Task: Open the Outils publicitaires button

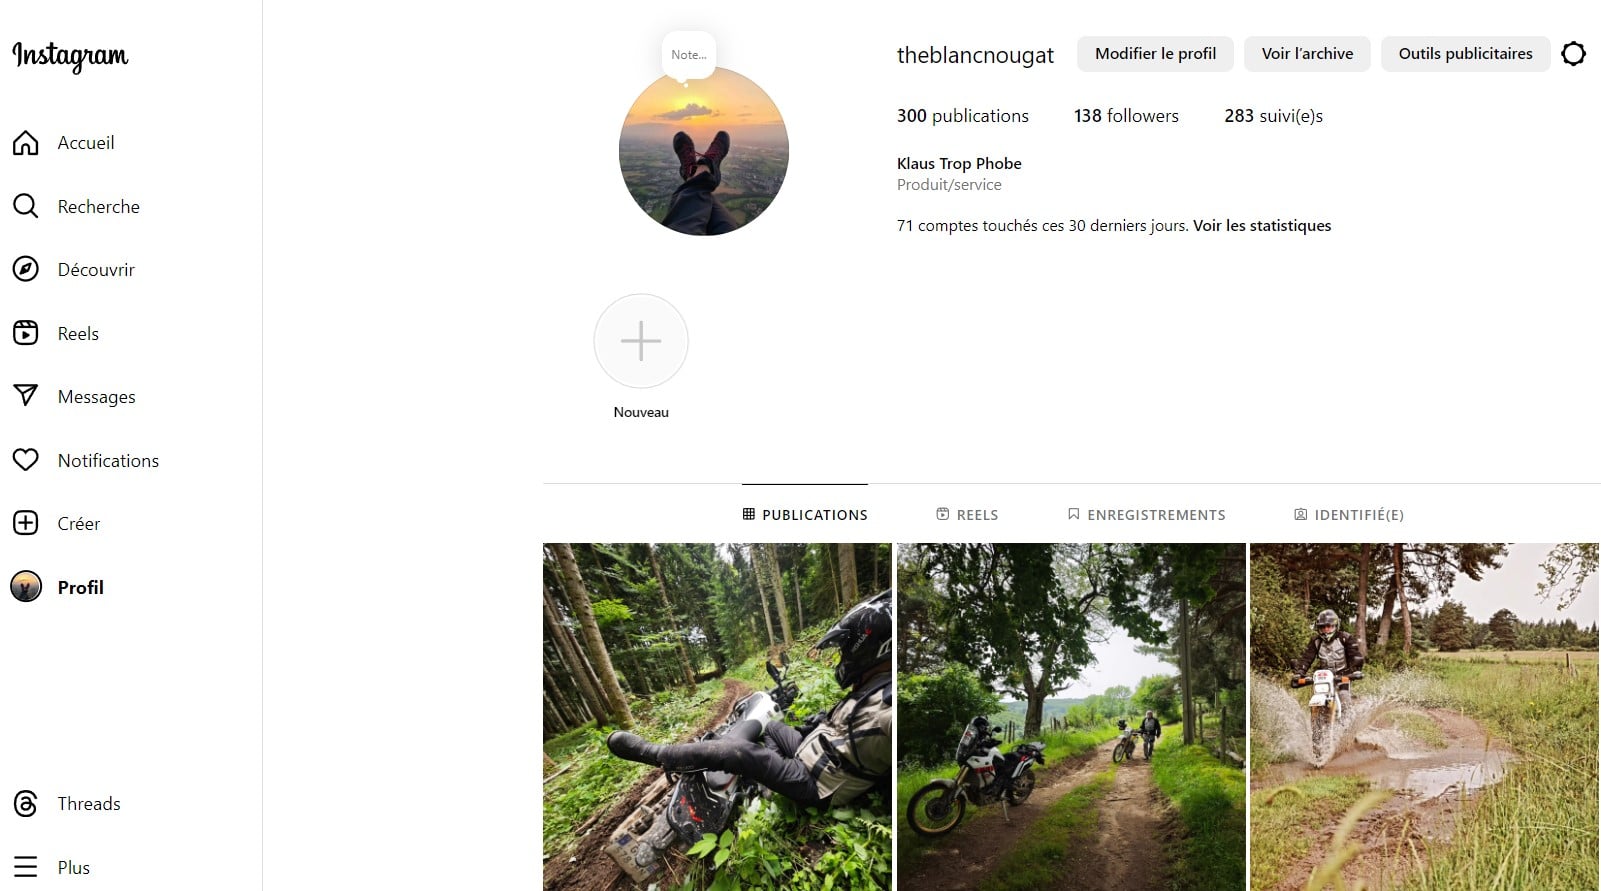Action: click(1465, 54)
